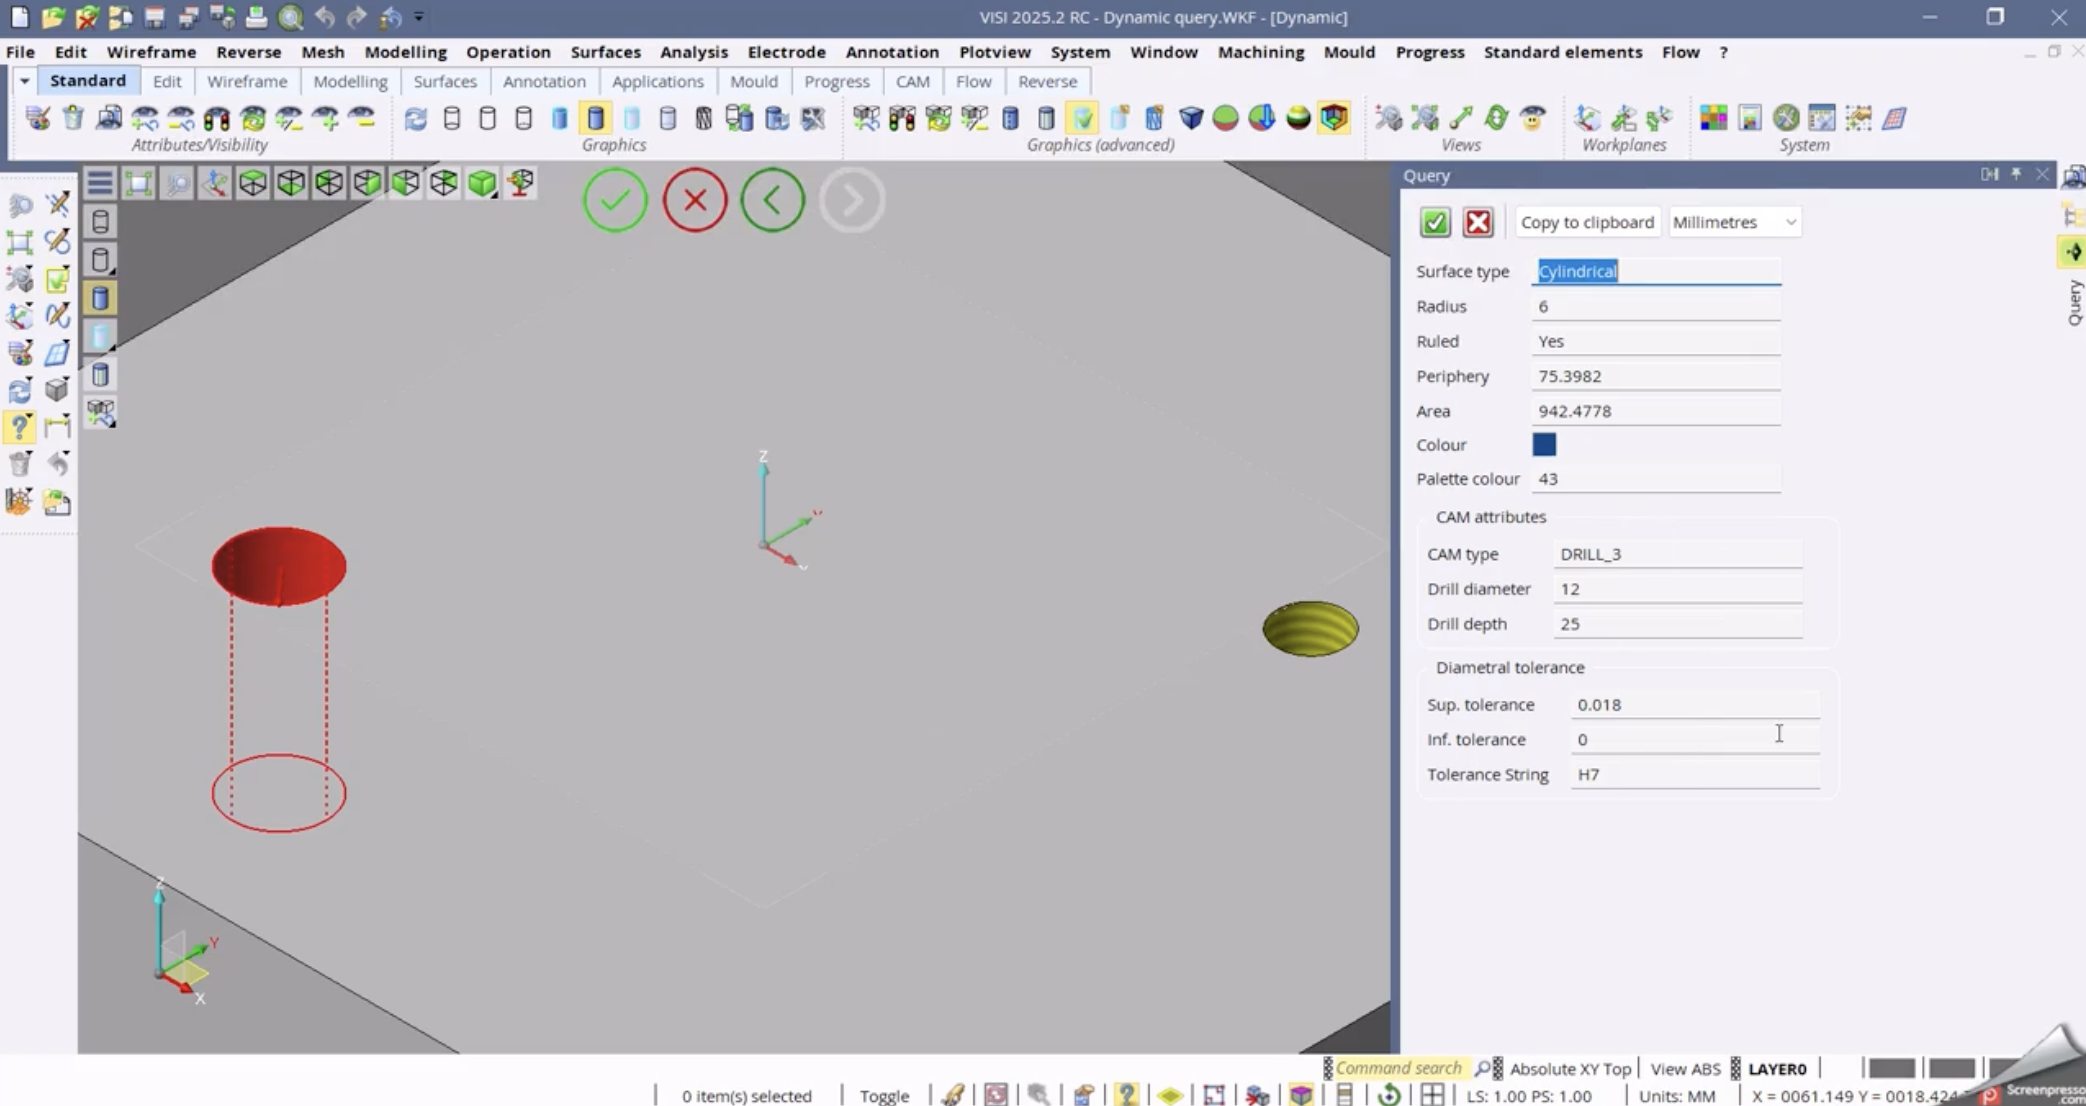Click the blue Colour swatch in Query panel
Image resolution: width=2086 pixels, height=1106 pixels.
(x=1544, y=444)
